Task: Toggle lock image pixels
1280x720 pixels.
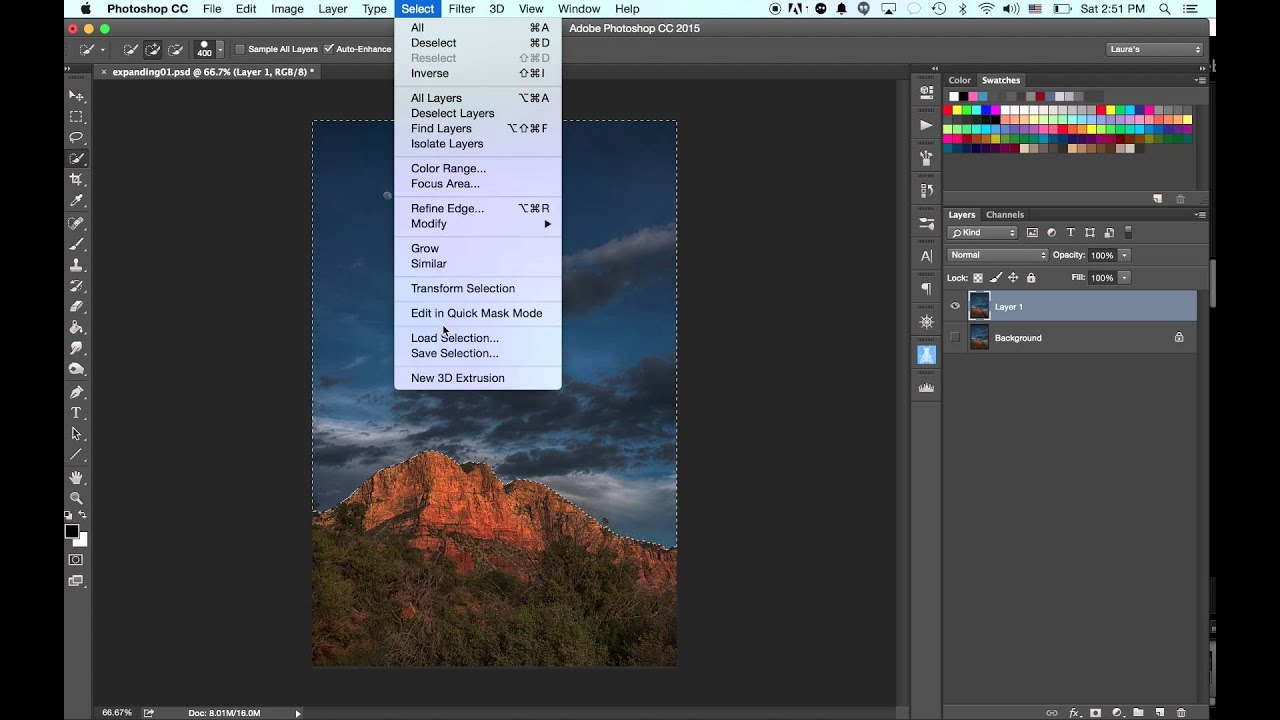Action: coord(996,278)
